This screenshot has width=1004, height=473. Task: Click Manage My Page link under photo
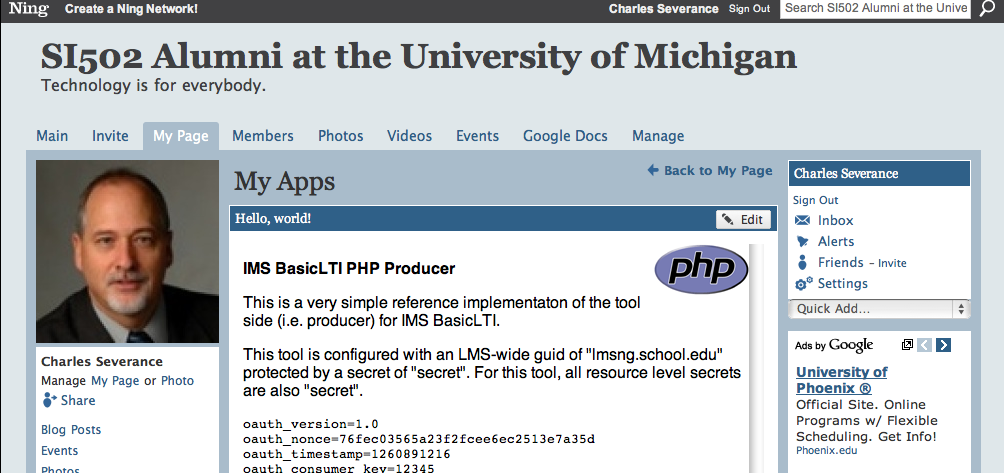pos(115,380)
